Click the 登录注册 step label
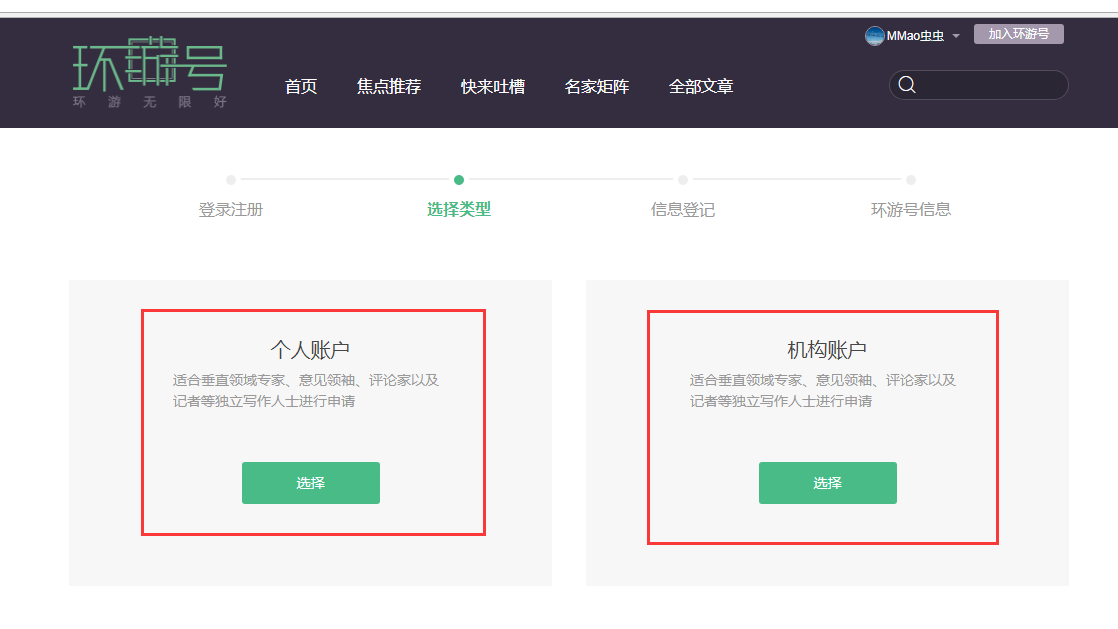This screenshot has height=629, width=1118. [230, 210]
